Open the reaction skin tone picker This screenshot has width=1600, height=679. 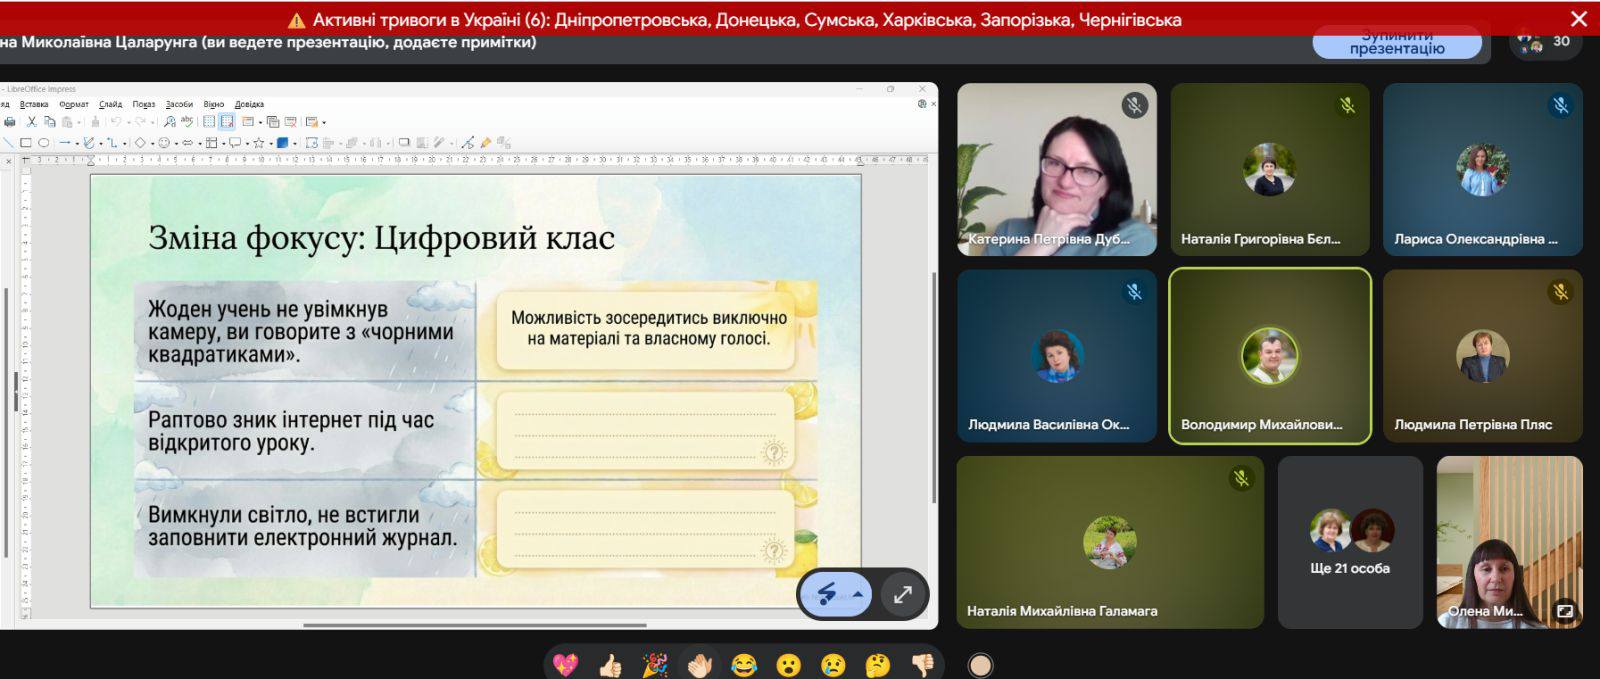980,665
